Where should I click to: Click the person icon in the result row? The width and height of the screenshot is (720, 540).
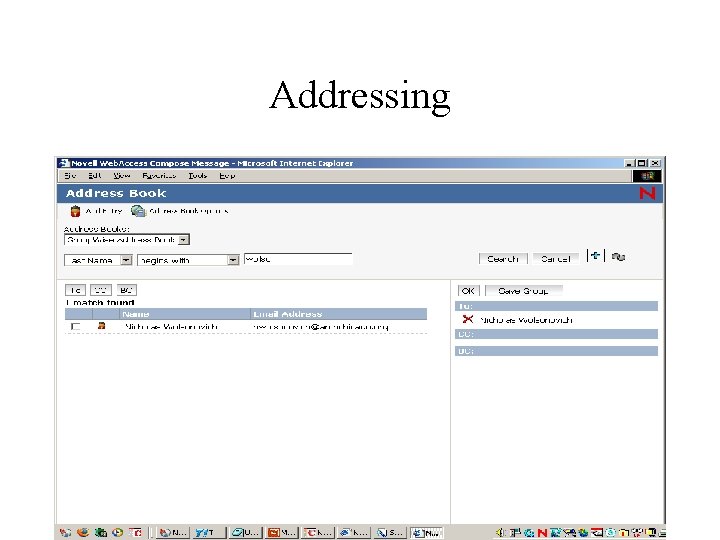tap(101, 326)
